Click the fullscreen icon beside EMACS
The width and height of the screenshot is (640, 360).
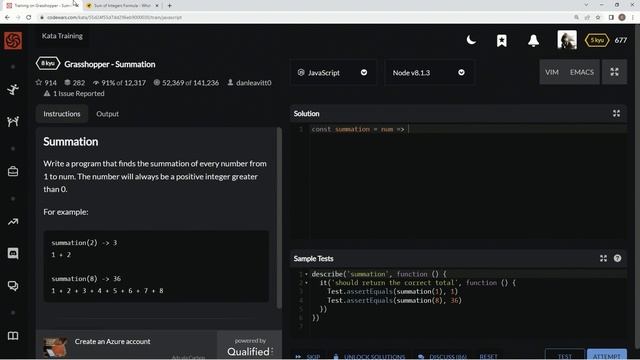click(x=614, y=72)
